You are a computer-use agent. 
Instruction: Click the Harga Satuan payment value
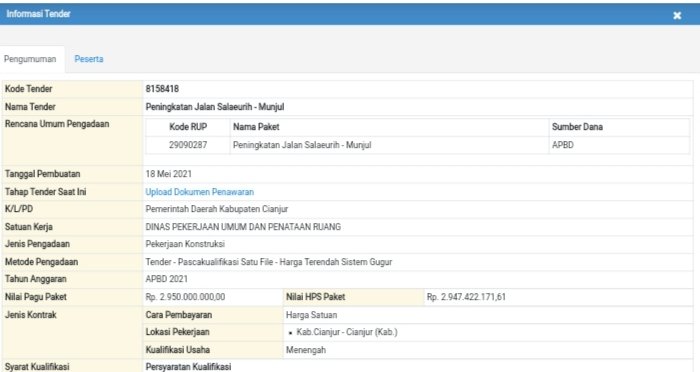[312, 315]
